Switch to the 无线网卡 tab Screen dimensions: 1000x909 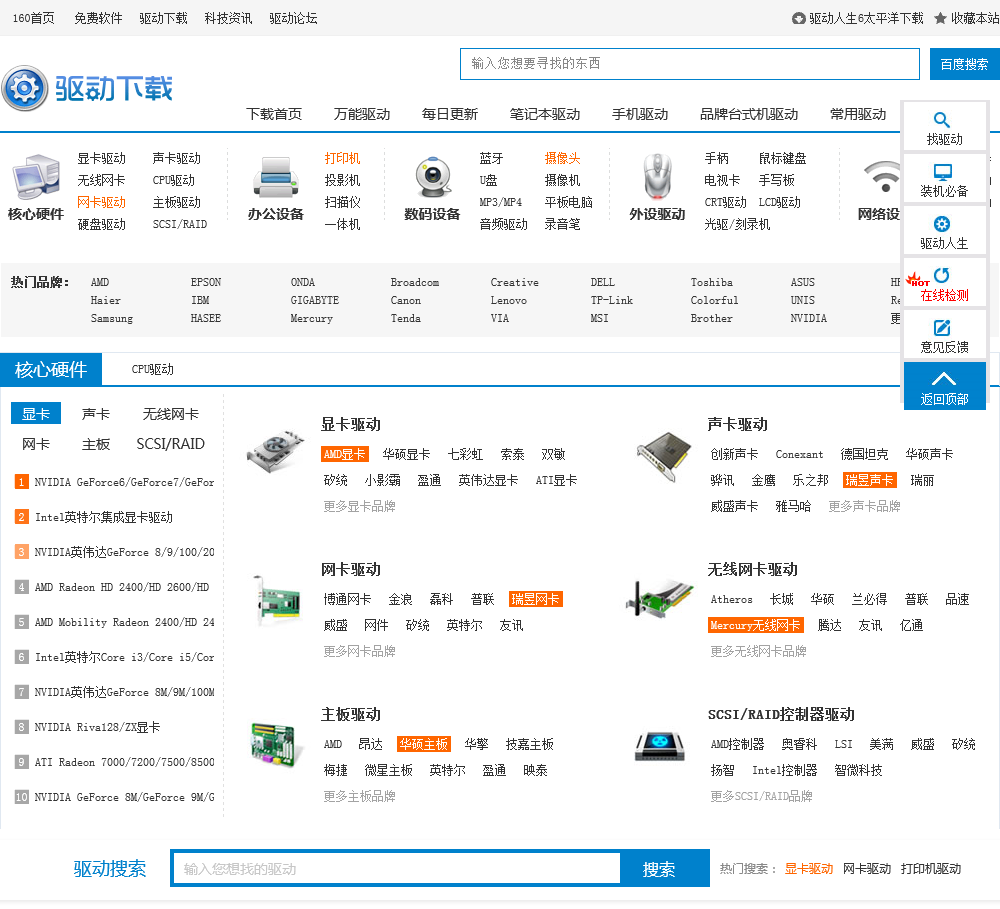click(x=170, y=414)
